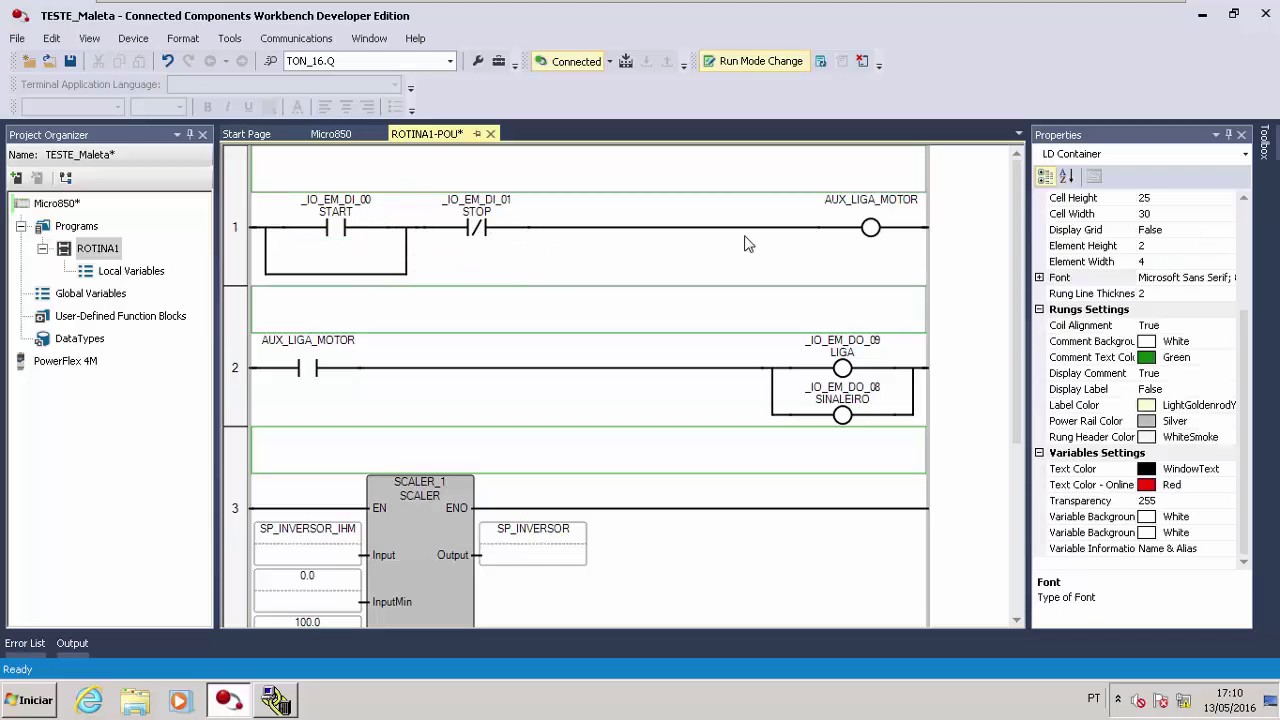Image resolution: width=1280 pixels, height=720 pixels.
Task: Click the SCALER_1 function block
Action: coord(420,551)
